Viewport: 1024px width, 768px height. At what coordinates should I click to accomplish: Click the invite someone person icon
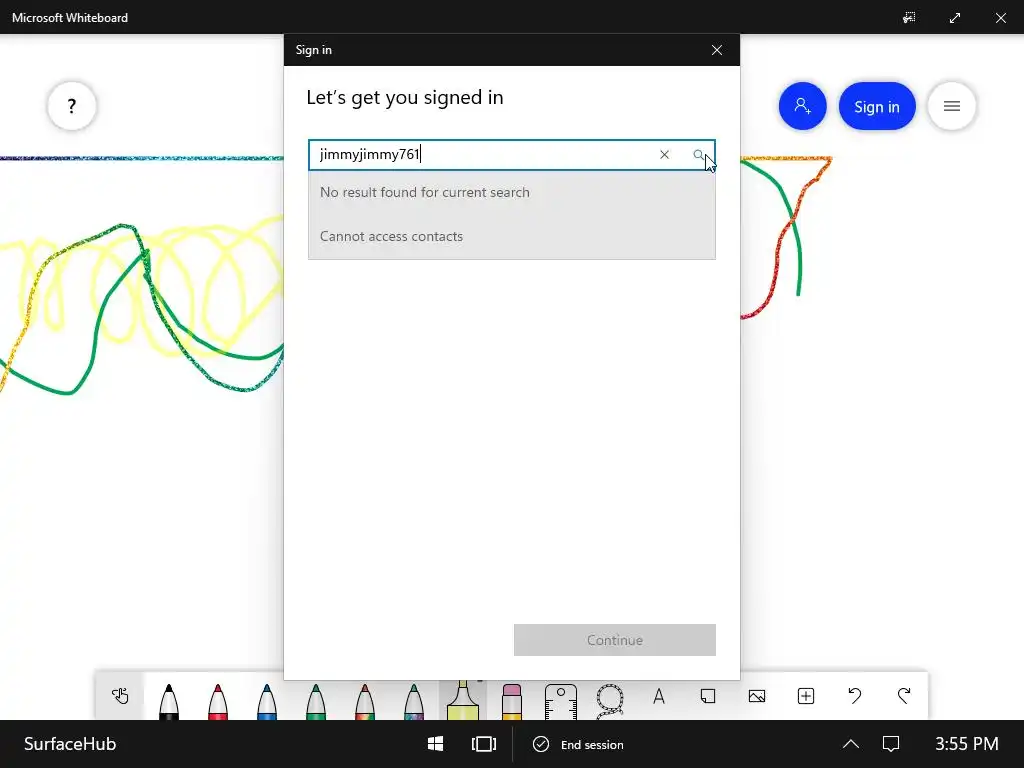pyautogui.click(x=803, y=106)
